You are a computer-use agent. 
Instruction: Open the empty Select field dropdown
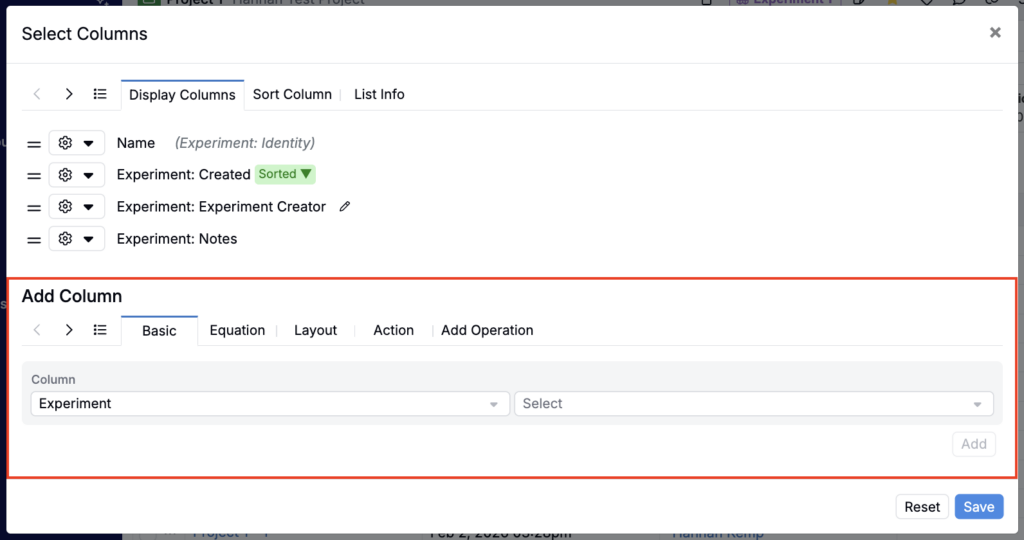pyautogui.click(x=753, y=404)
